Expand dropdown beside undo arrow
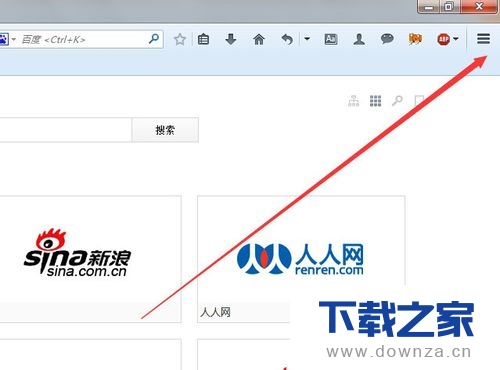Viewport: 500px width, 370px height. [x=307, y=39]
